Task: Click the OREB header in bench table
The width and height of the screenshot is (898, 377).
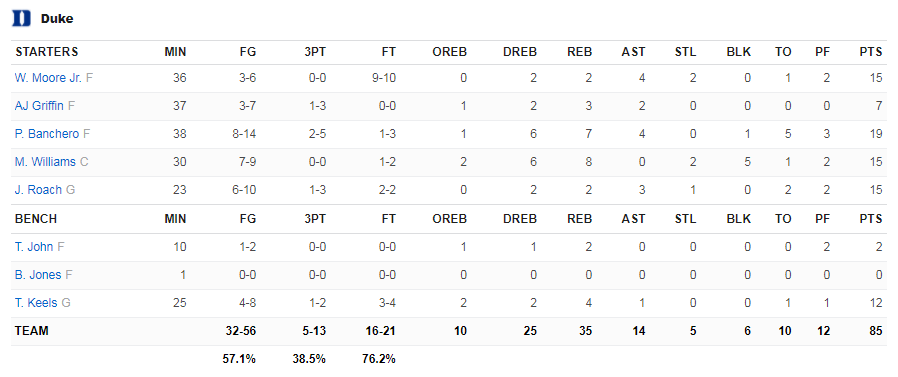Action: (x=450, y=219)
